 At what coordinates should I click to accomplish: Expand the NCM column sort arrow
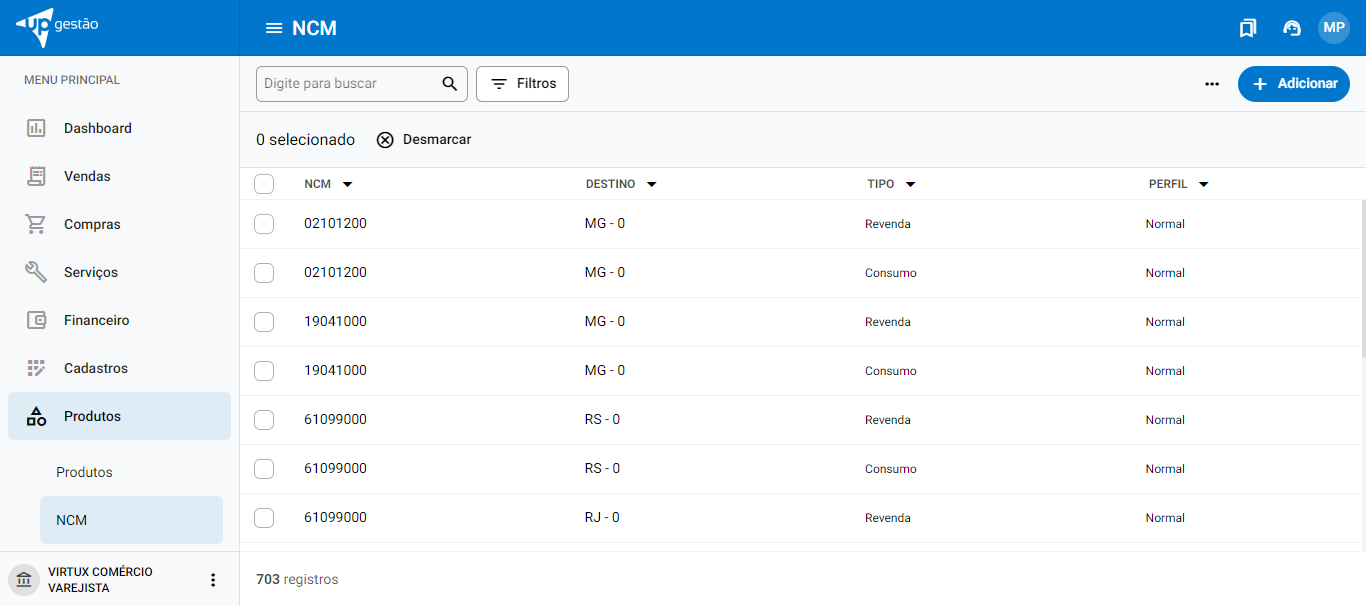click(x=347, y=185)
